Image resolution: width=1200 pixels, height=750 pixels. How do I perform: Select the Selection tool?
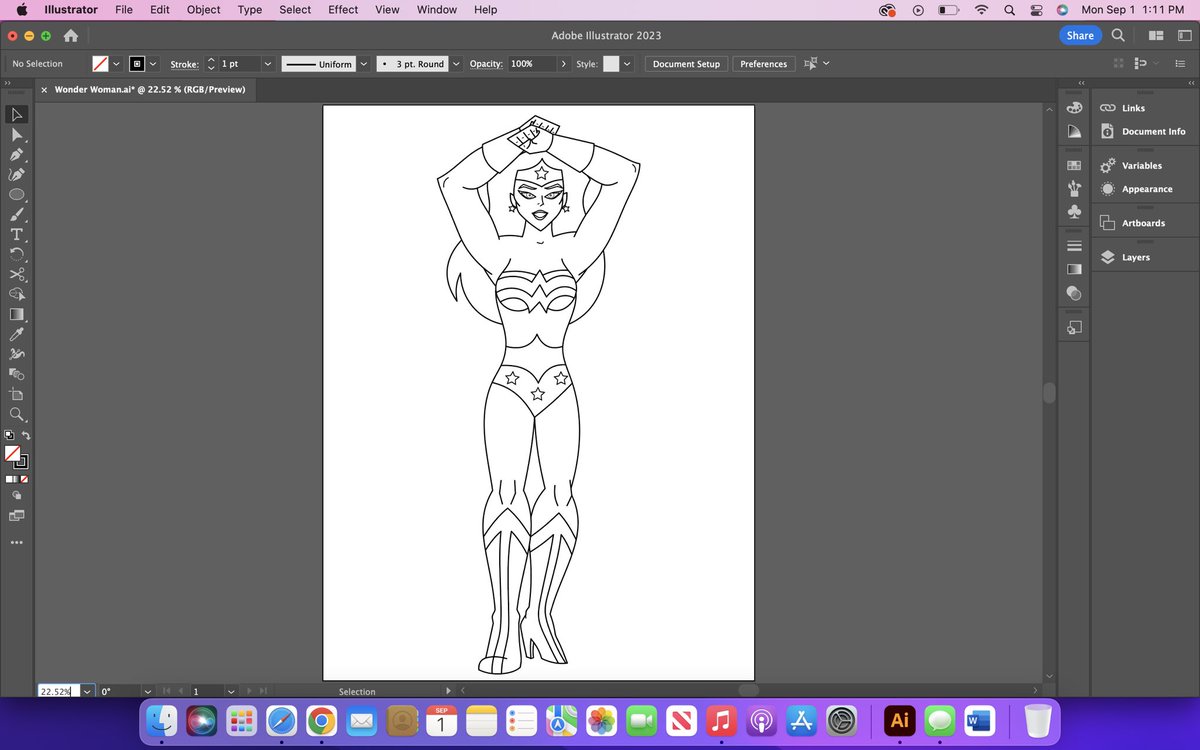17,114
